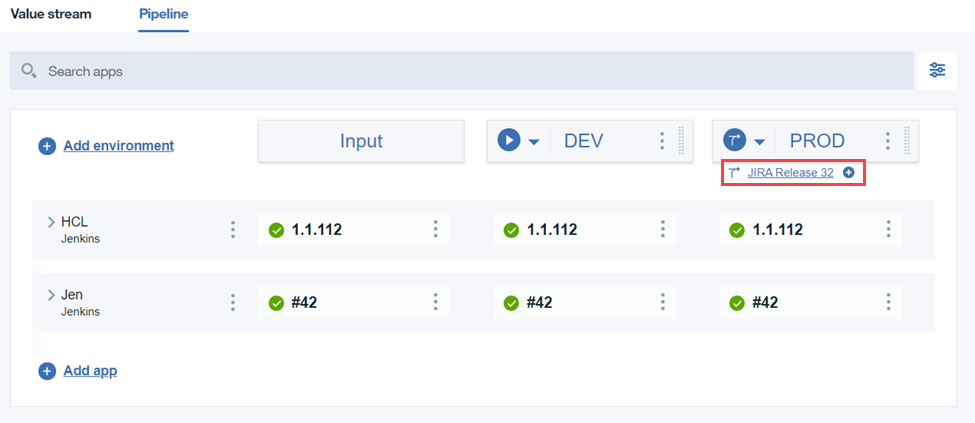This screenshot has width=975, height=423.
Task: Click the plus icon after JIRA Release 32
Action: coord(848,173)
